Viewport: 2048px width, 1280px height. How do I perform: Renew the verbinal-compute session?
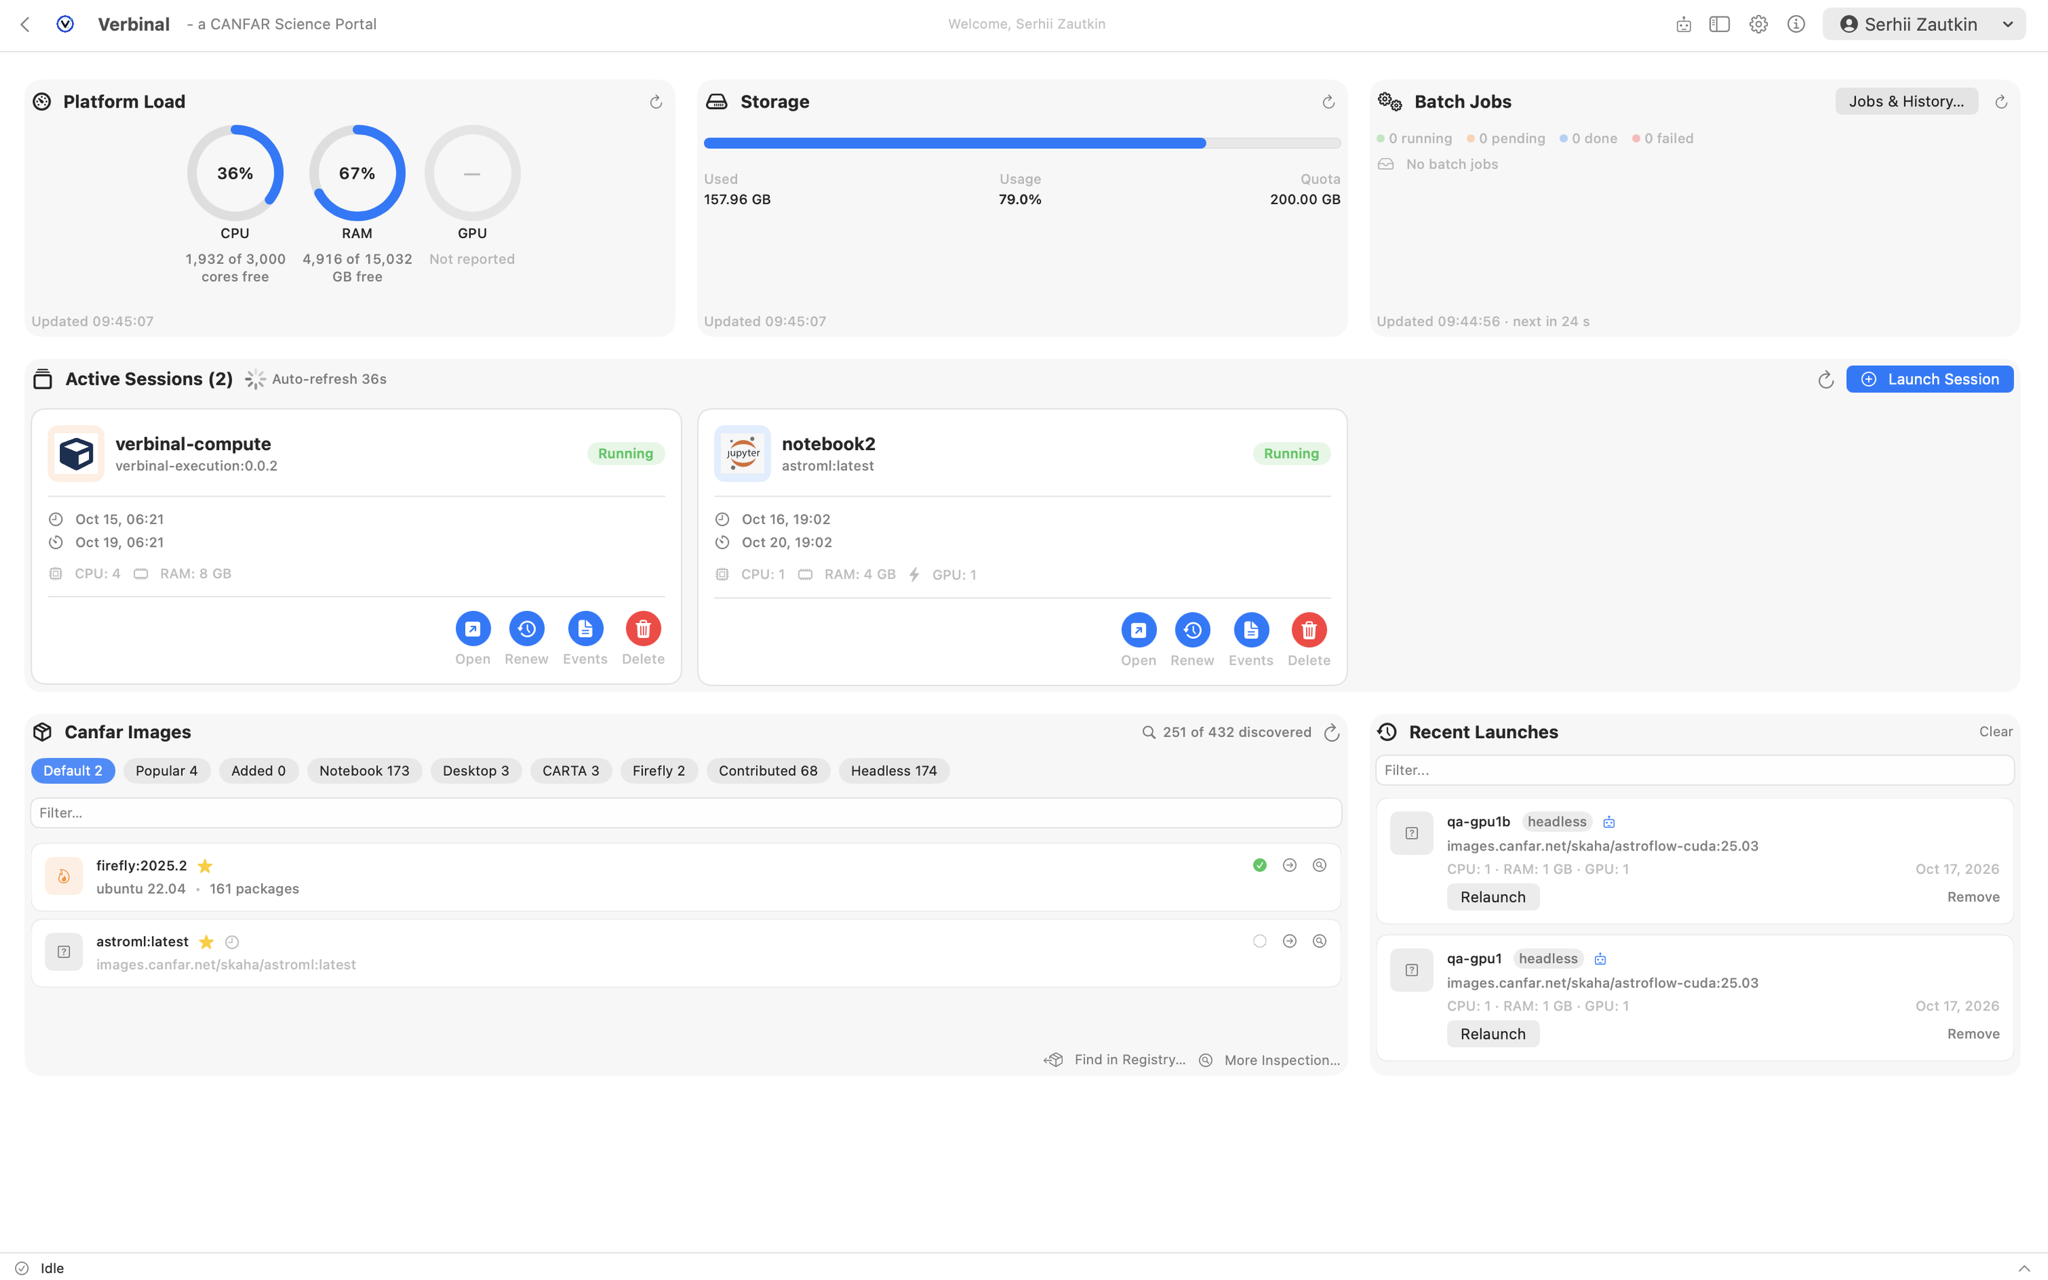(527, 628)
